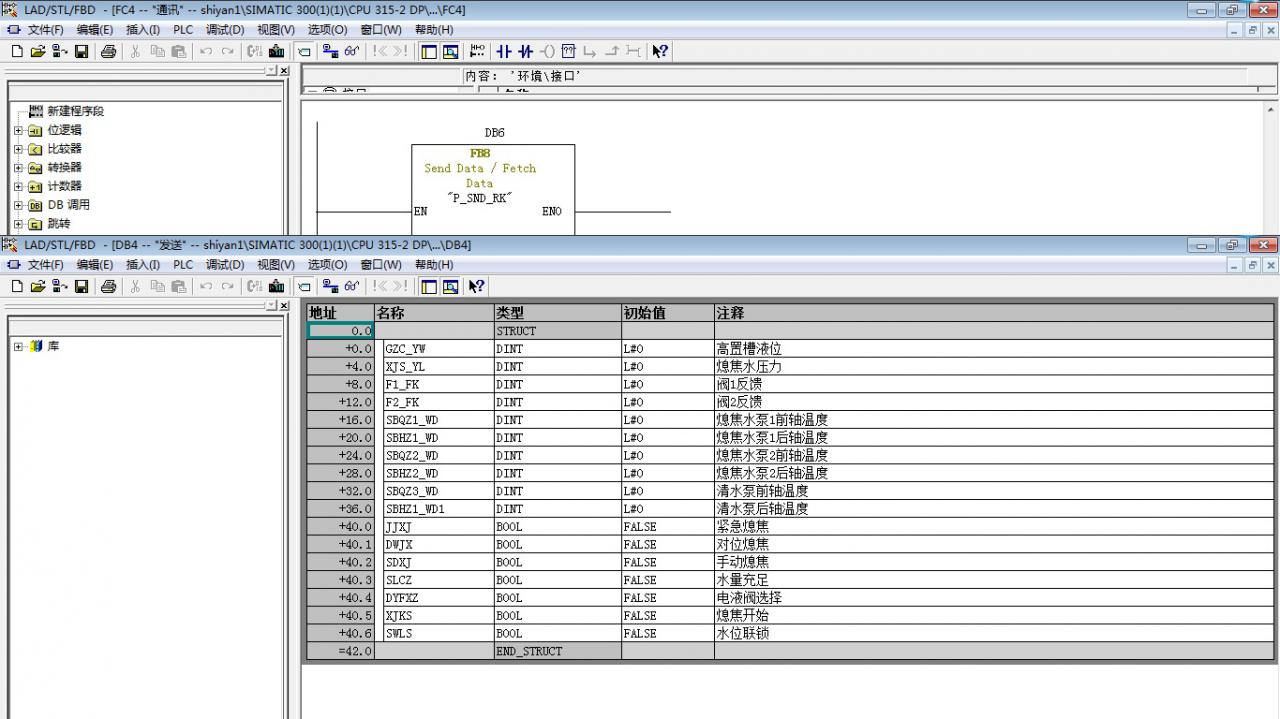Click Open icon in DB4 window toolbar
Viewport: 1280px width, 719px height.
coord(38,286)
